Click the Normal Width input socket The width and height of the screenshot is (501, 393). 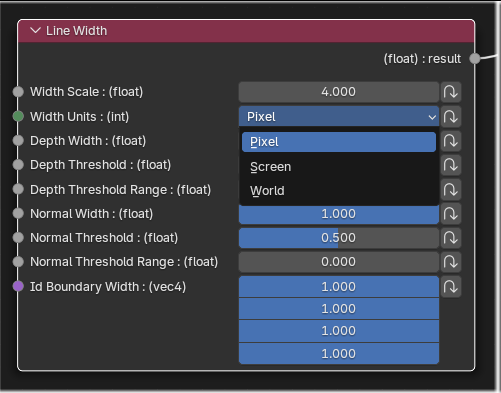tap(18, 213)
